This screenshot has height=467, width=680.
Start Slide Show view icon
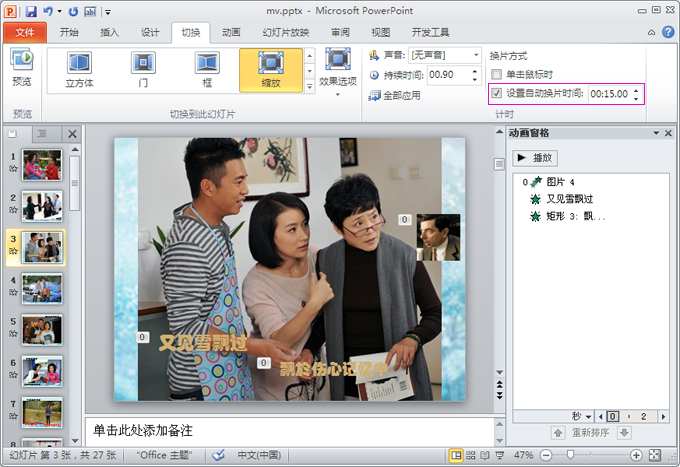[x=500, y=455]
